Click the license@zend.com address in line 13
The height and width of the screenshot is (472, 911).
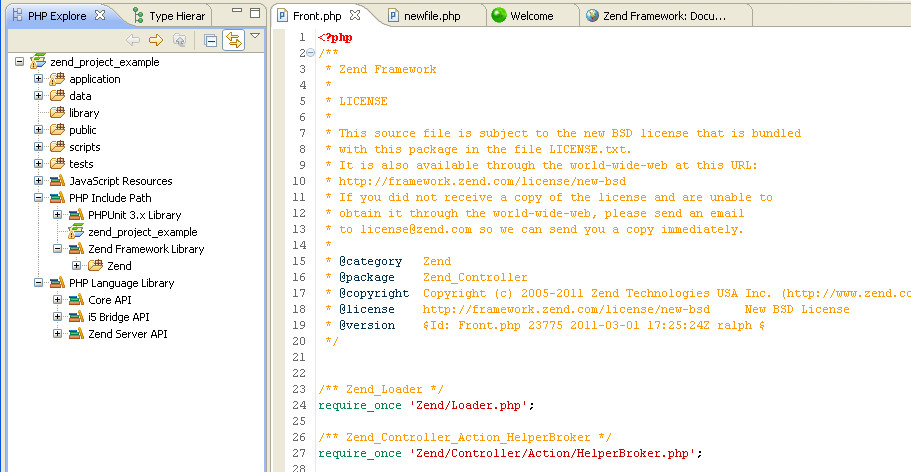416,229
